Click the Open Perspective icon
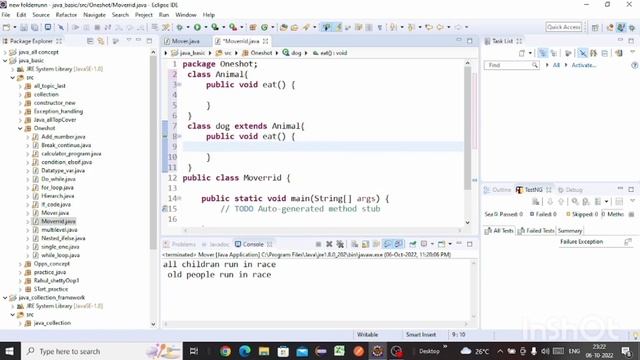The height and width of the screenshot is (360, 640). (x=595, y=27)
